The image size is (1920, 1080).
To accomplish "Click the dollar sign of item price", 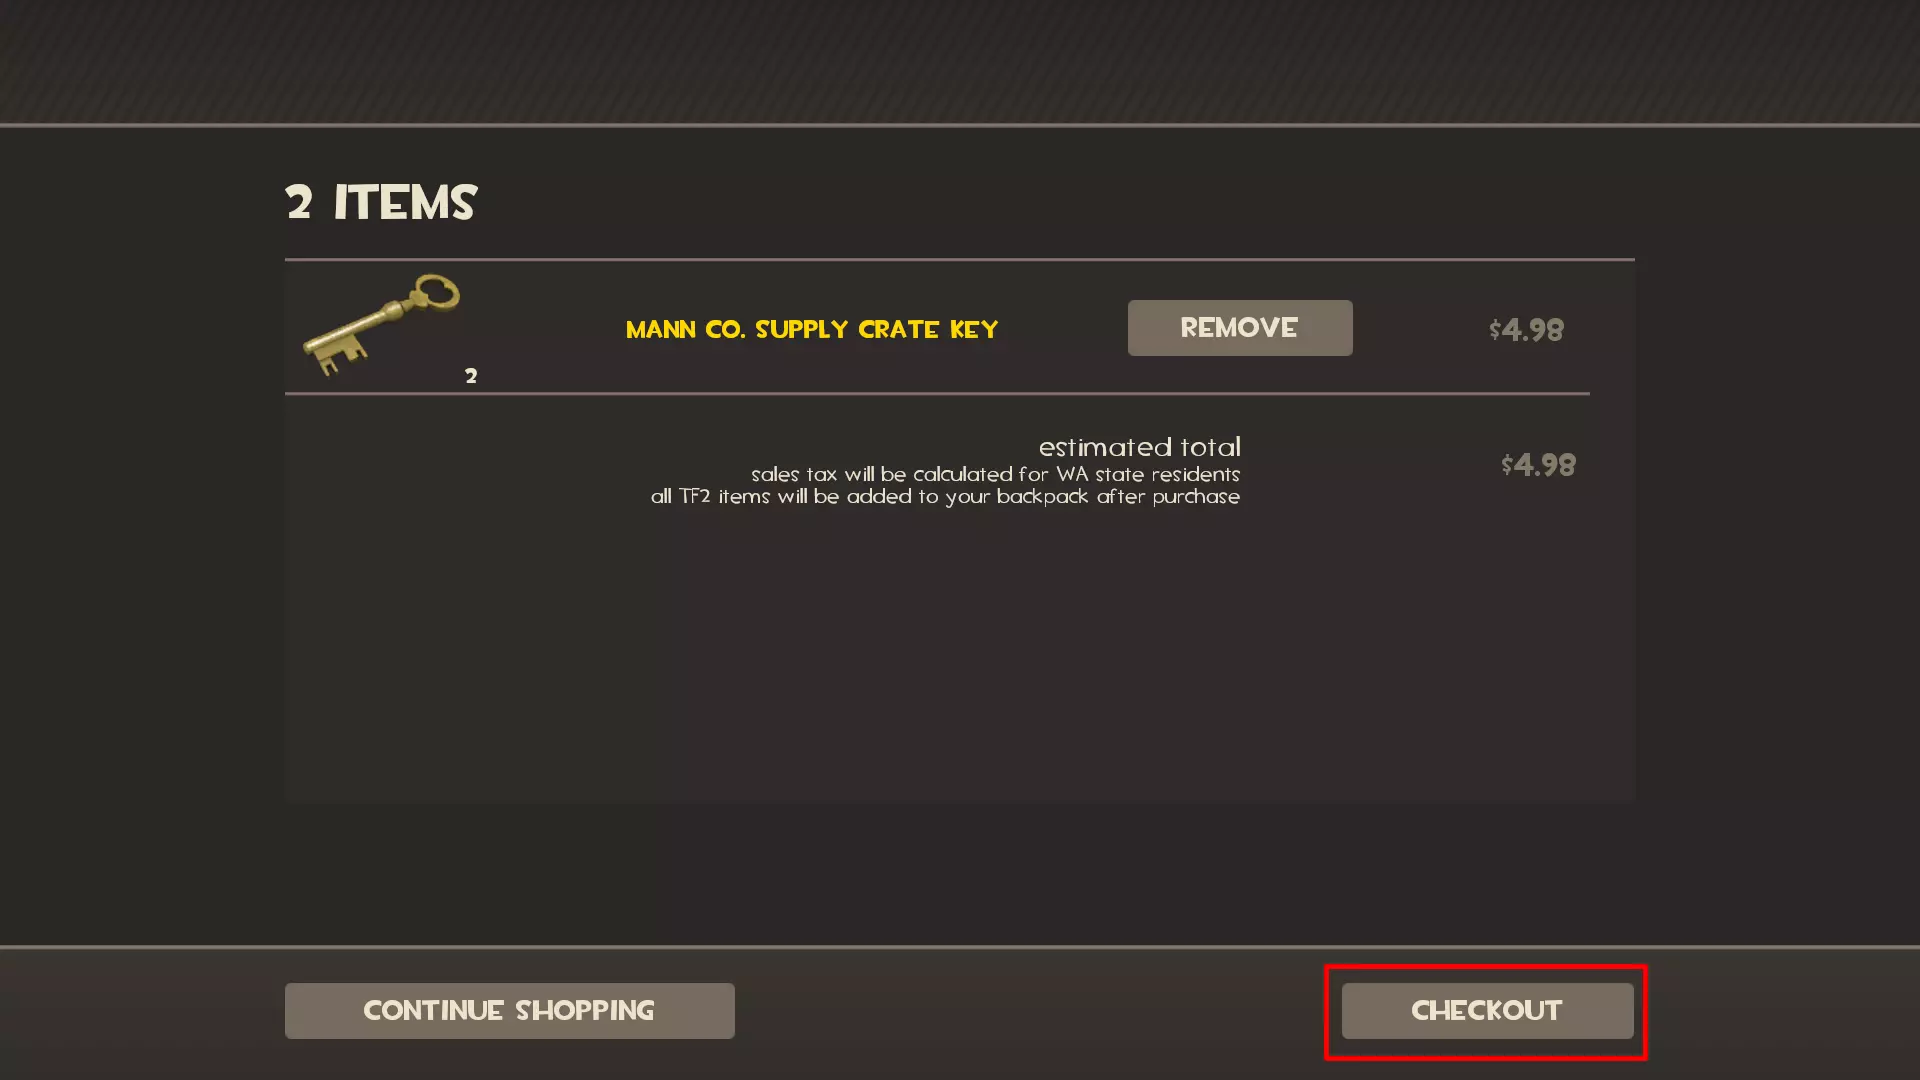I will point(1495,330).
